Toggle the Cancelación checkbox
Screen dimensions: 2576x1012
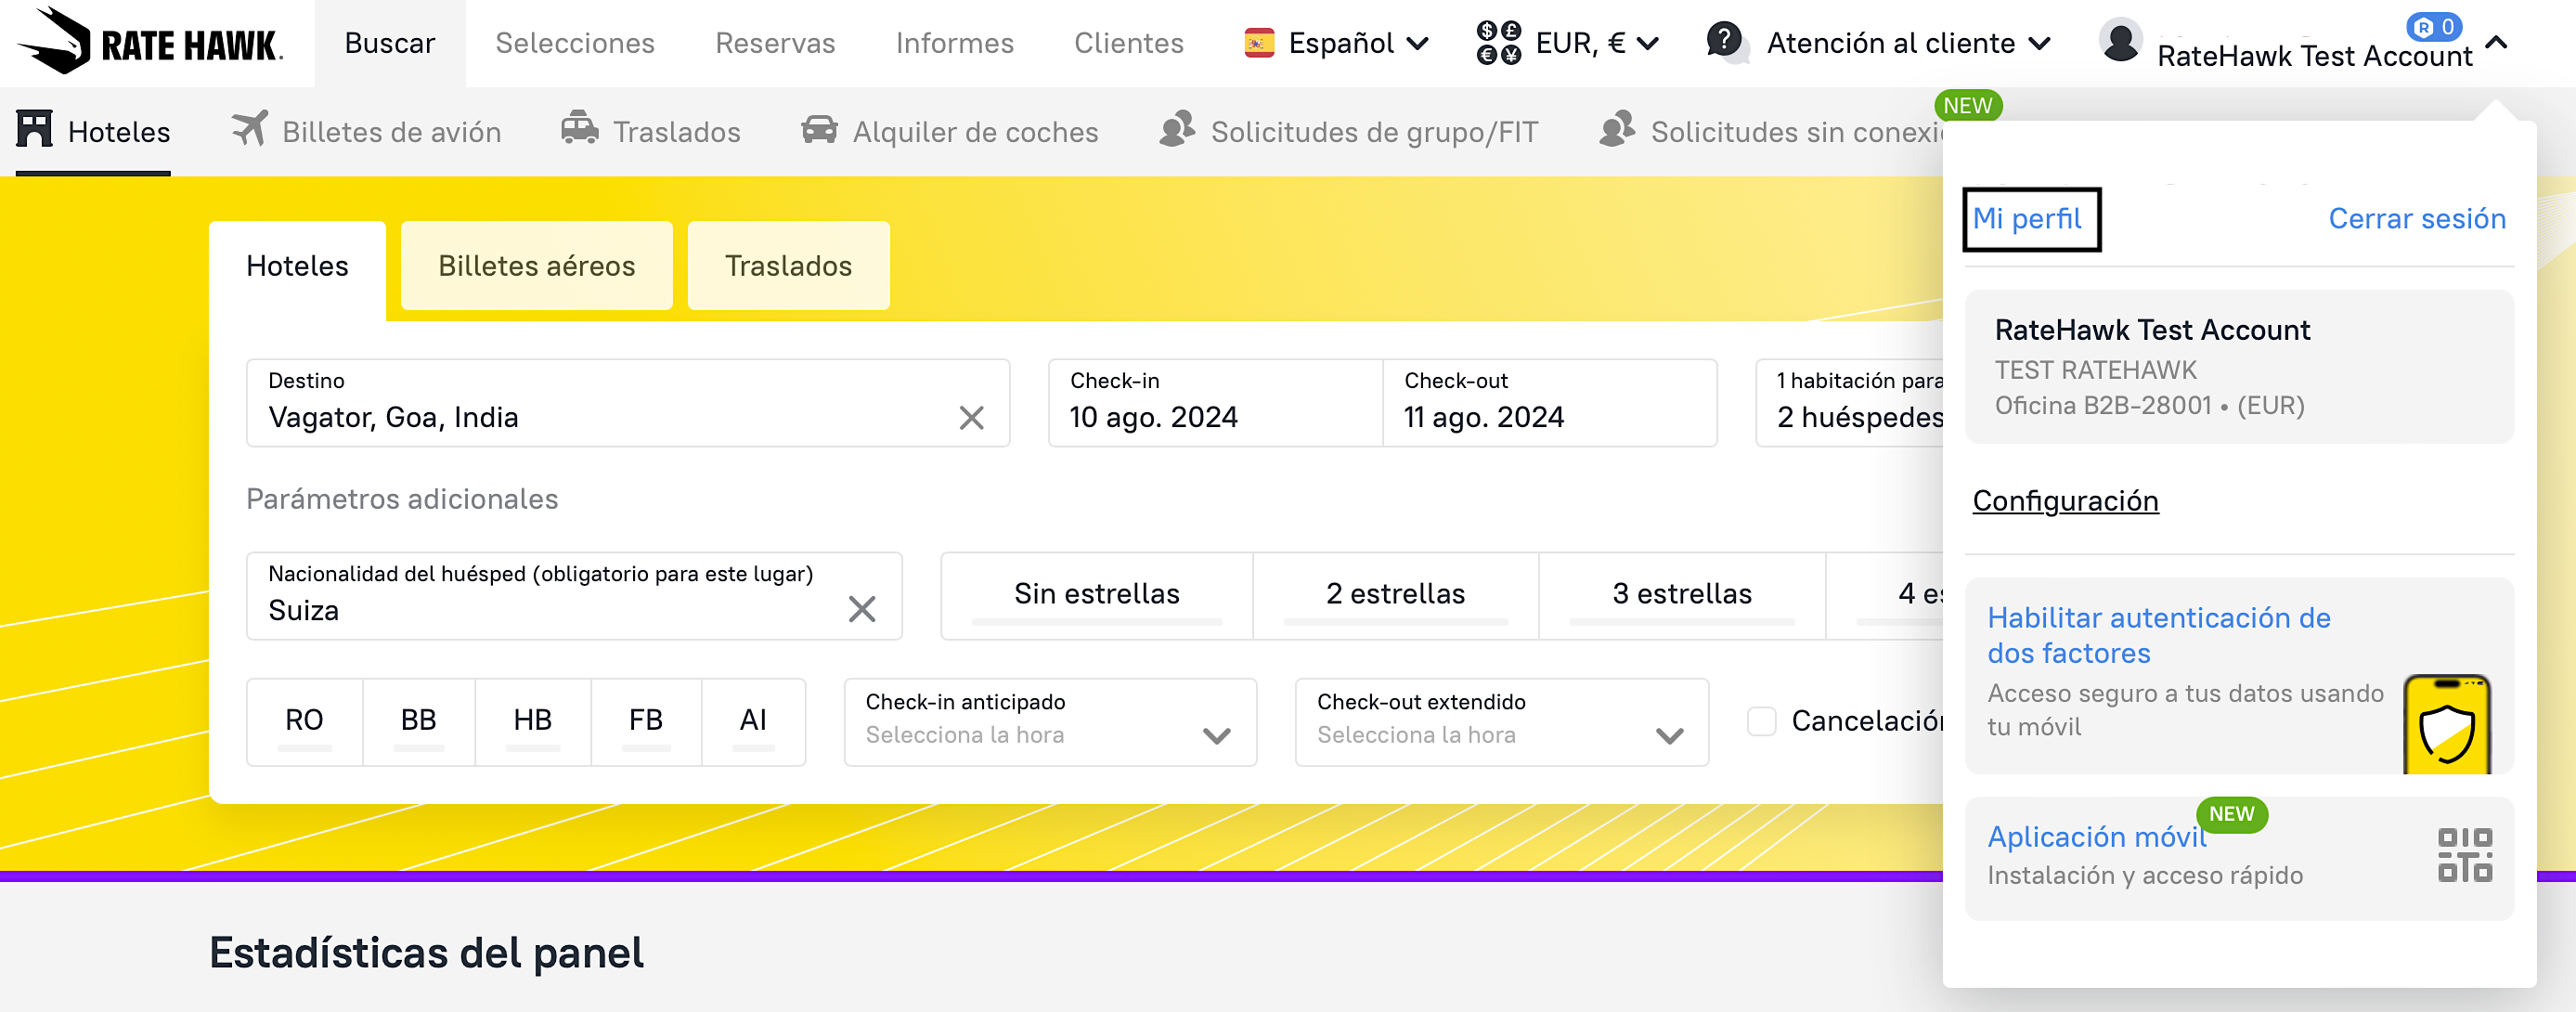pos(1761,721)
